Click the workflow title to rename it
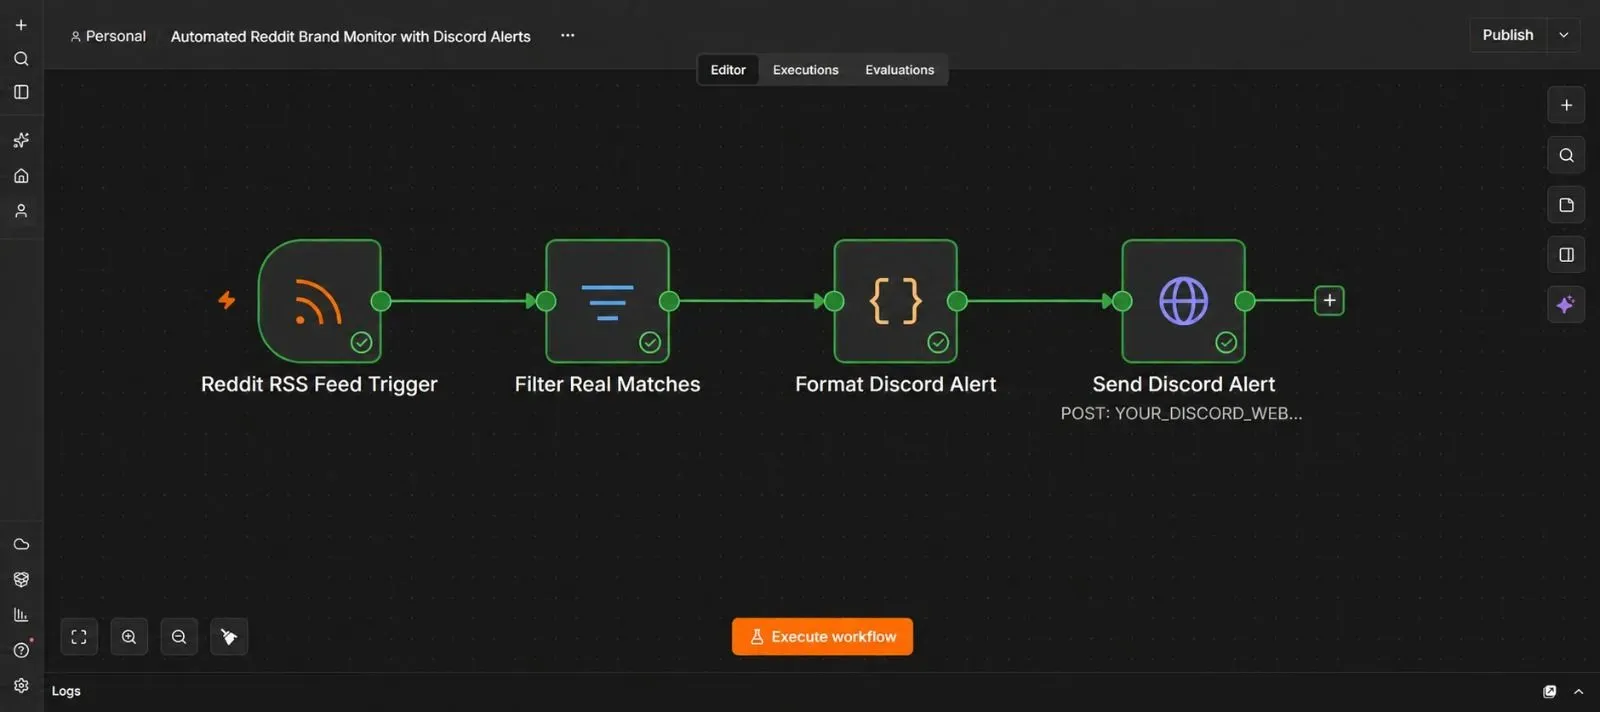 (x=351, y=36)
